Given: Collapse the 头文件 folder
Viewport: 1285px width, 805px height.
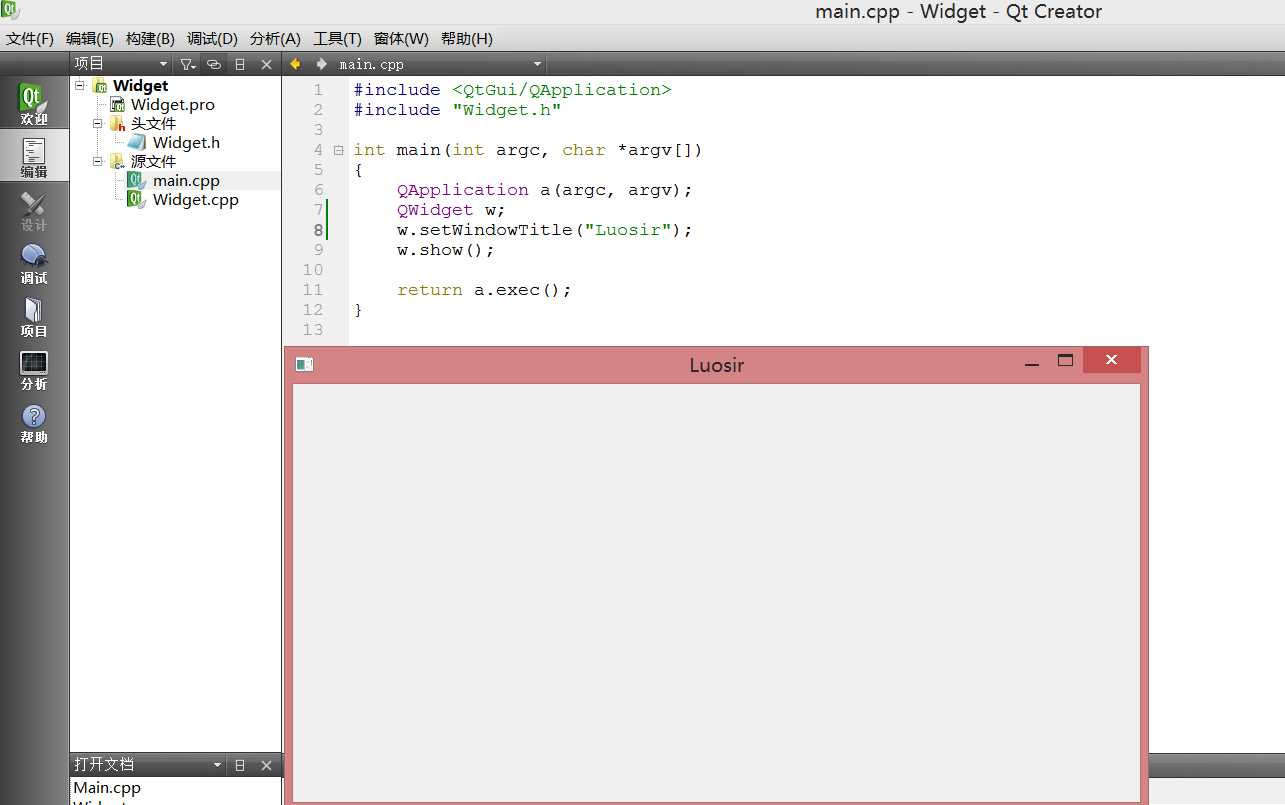Looking at the screenshot, I should click(98, 123).
